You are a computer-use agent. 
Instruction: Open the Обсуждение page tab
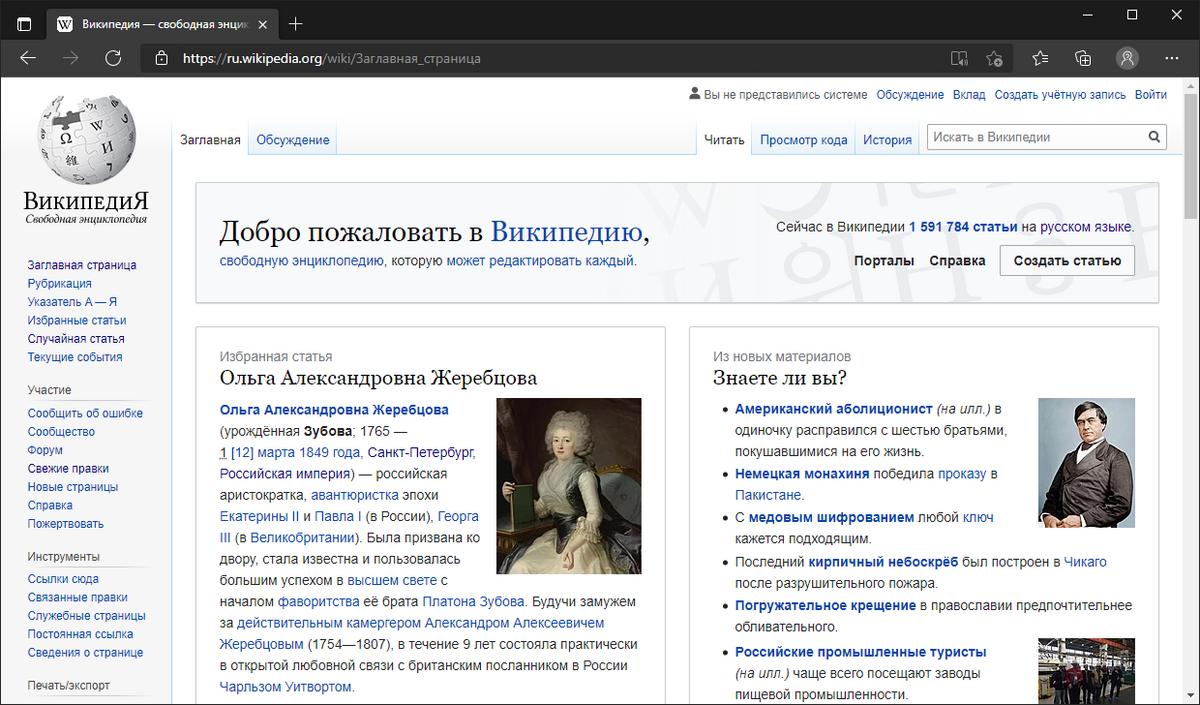click(292, 140)
